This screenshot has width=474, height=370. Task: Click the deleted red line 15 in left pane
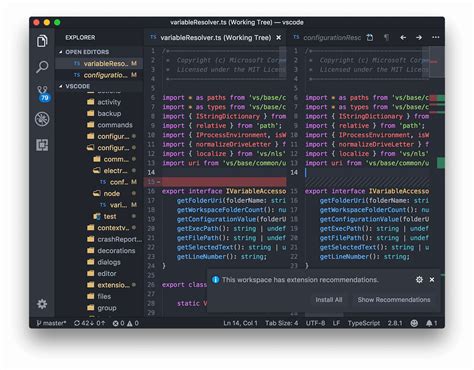215,182
